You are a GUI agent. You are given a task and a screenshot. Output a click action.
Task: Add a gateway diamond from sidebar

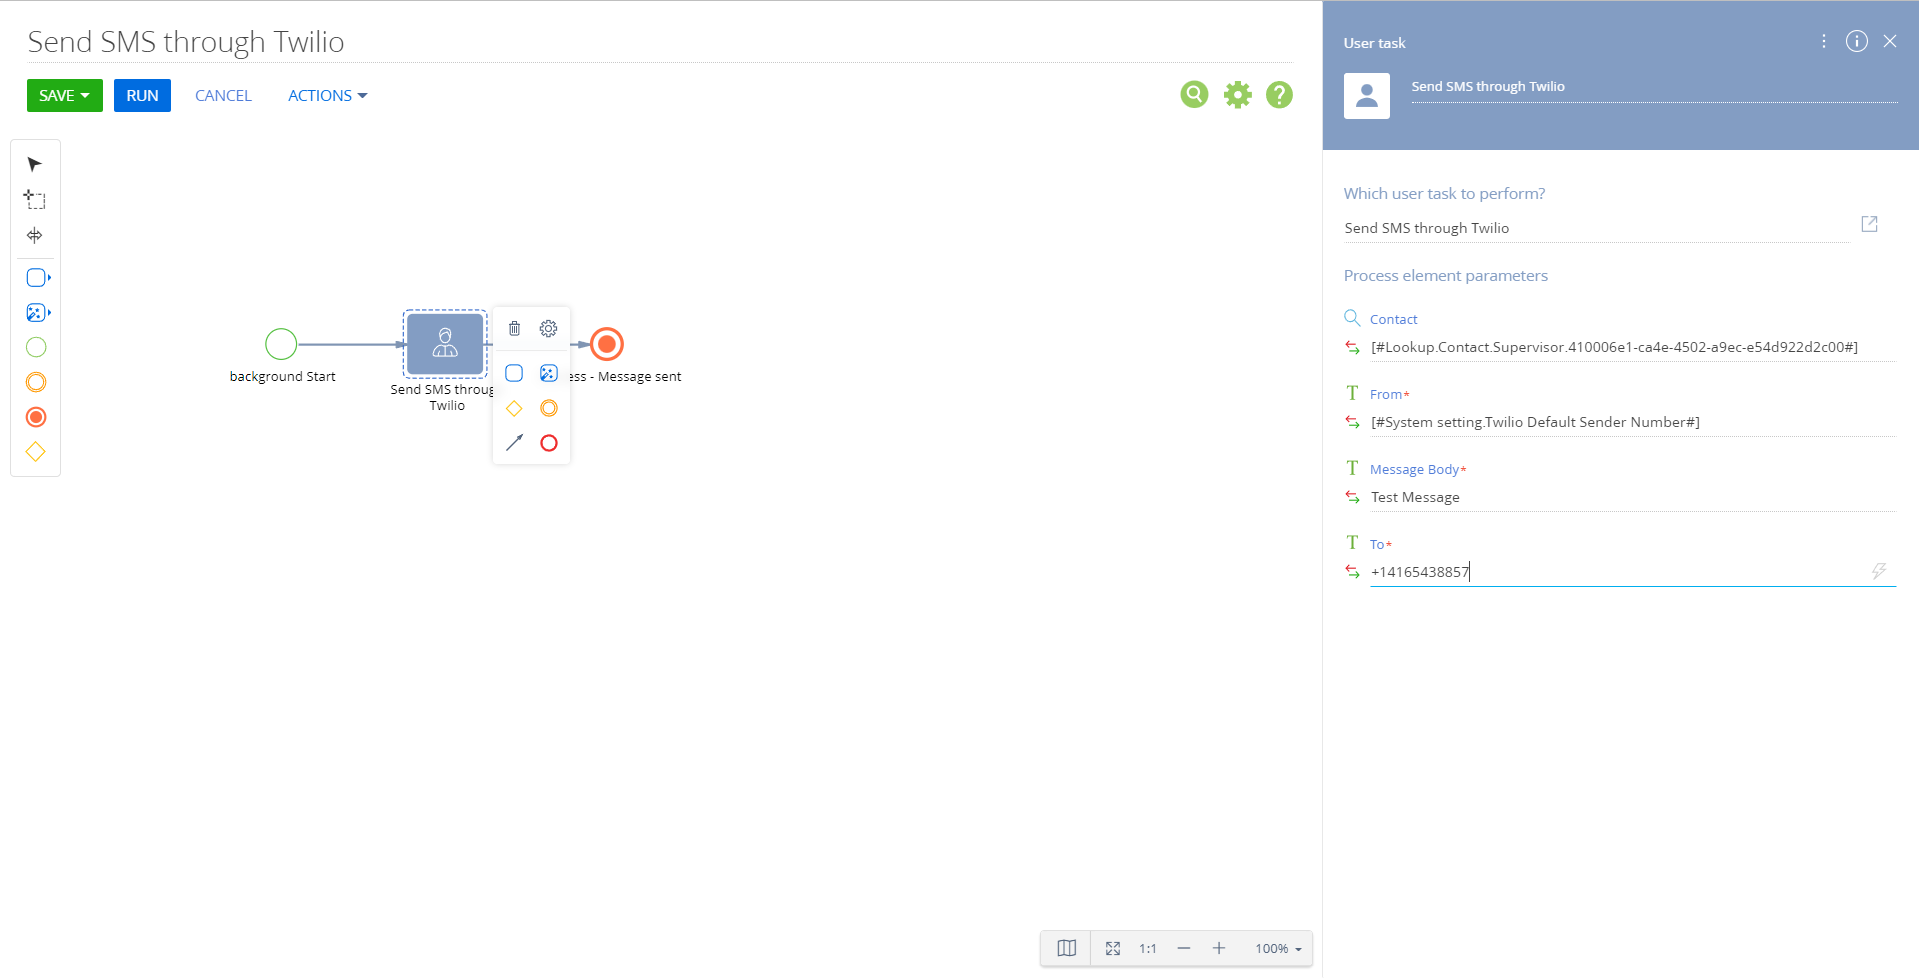click(35, 451)
